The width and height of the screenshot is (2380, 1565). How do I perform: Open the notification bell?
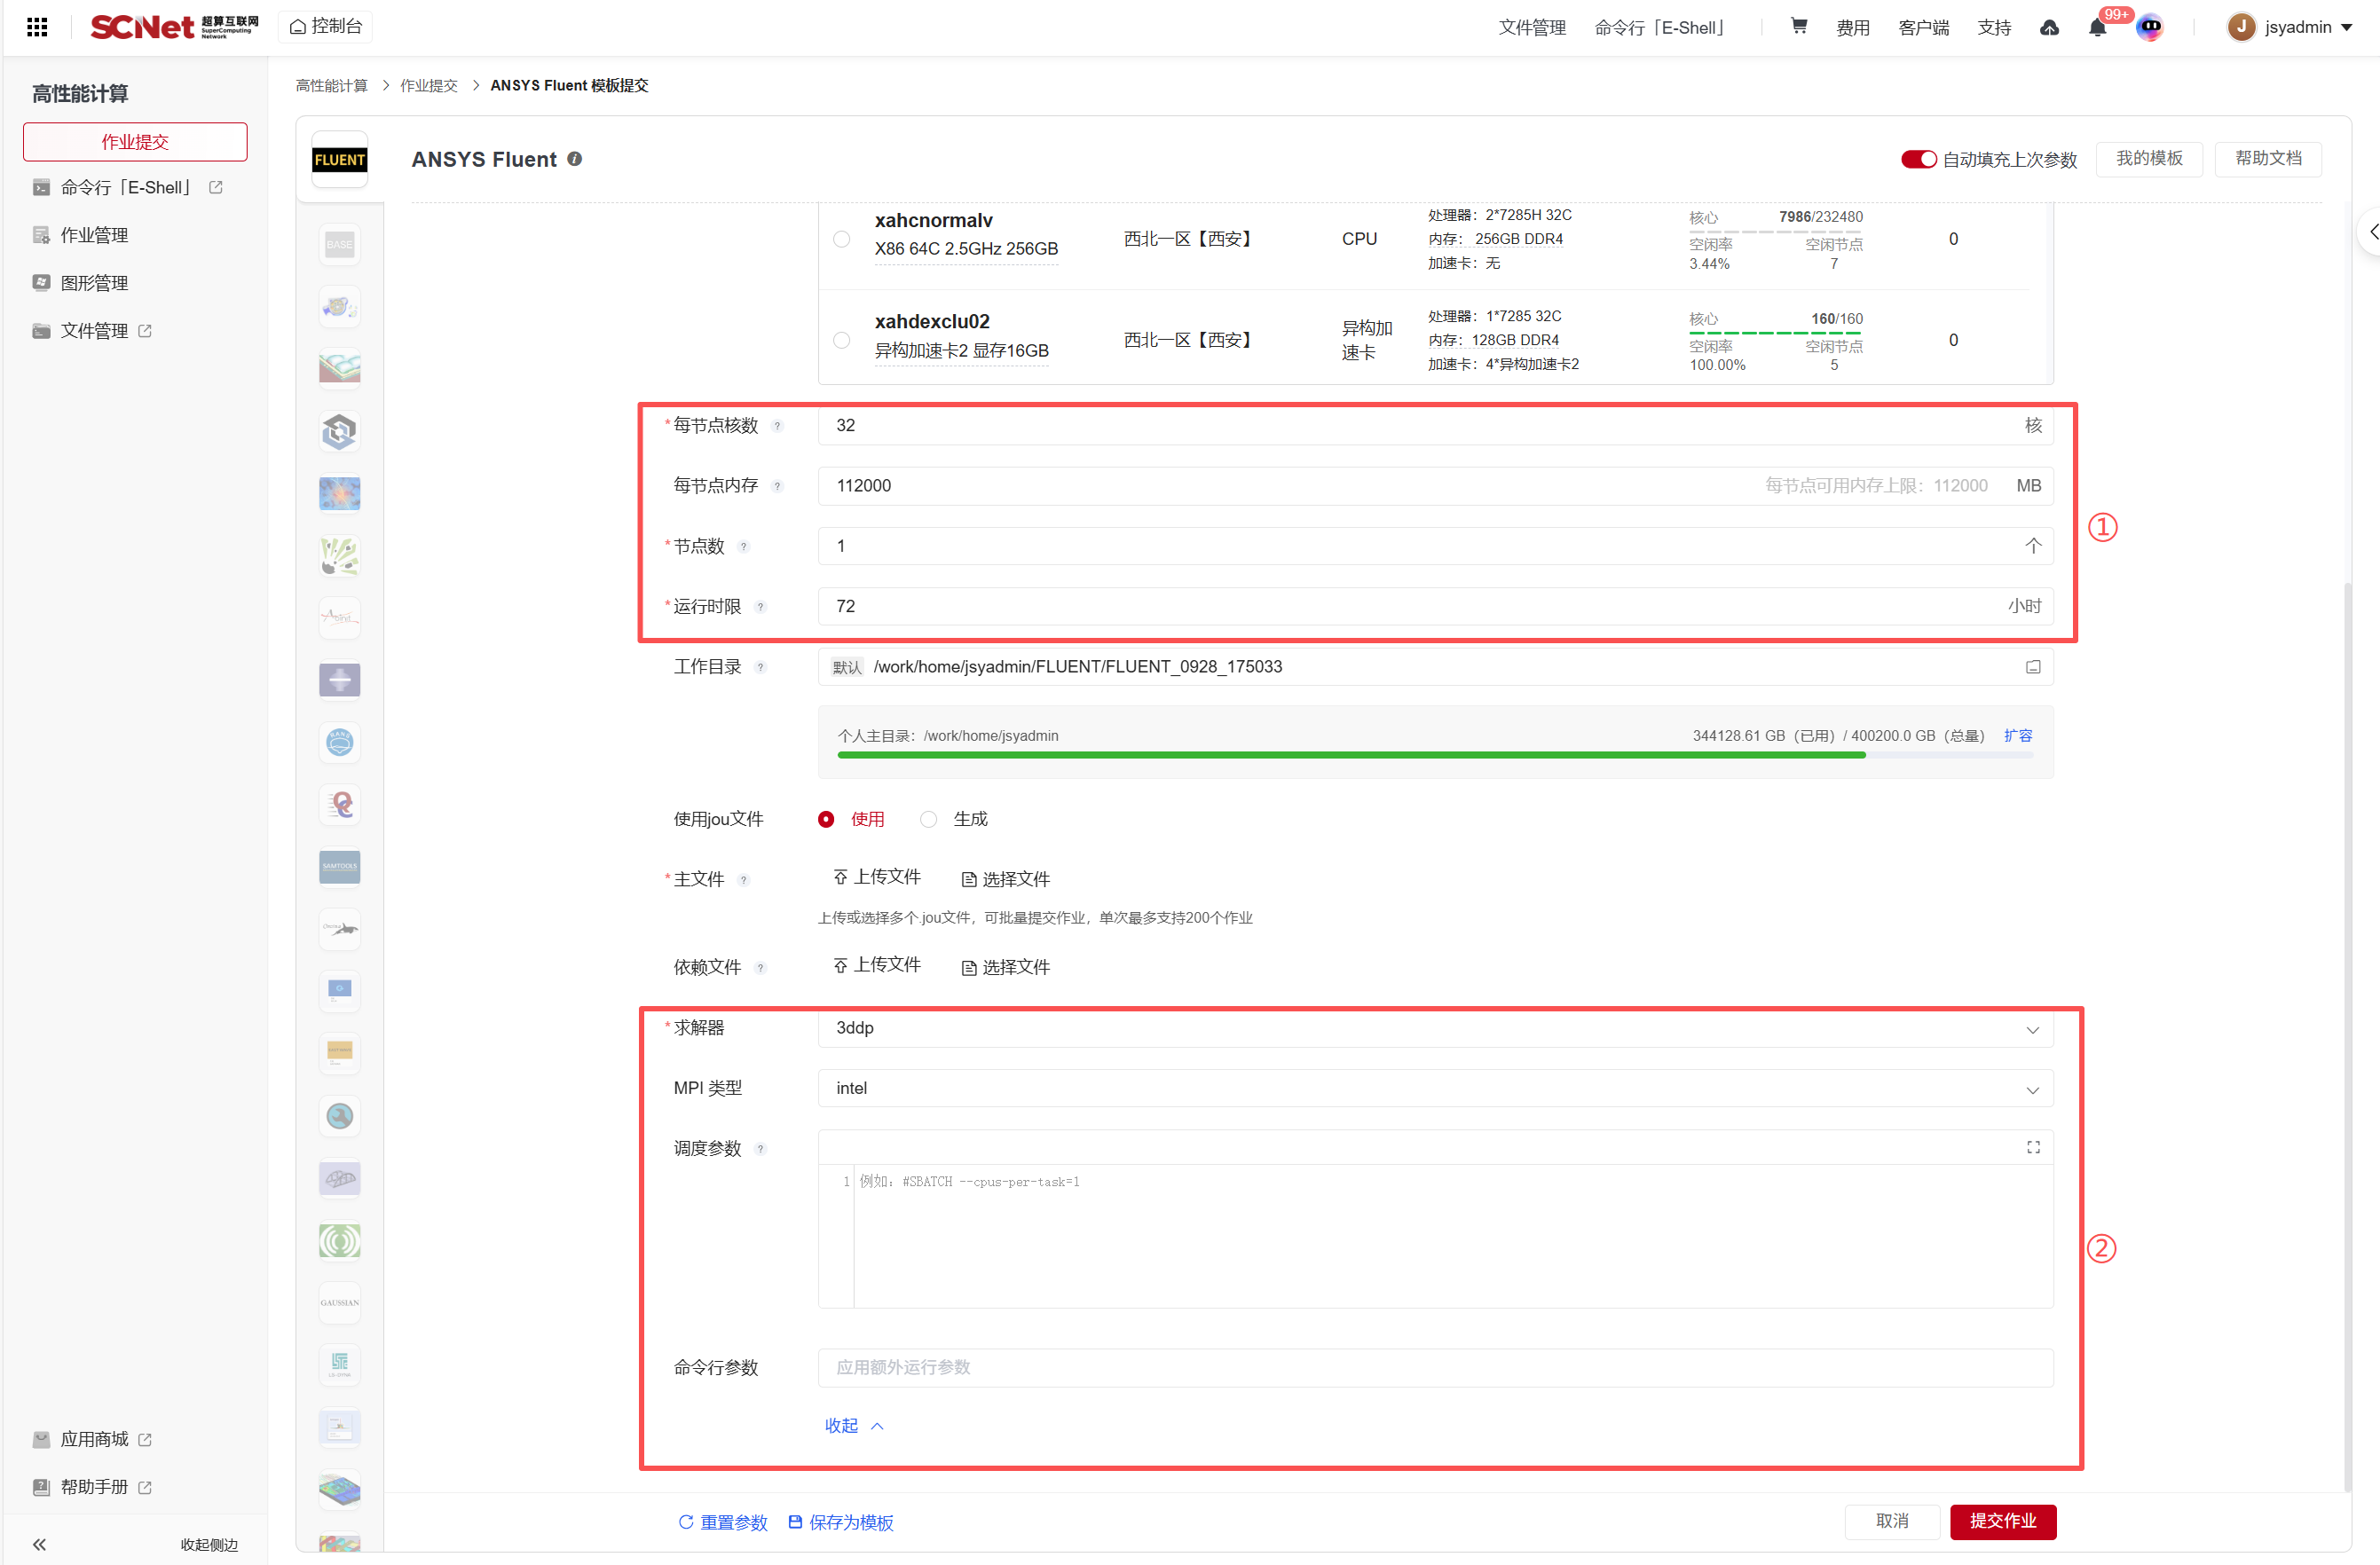pos(2097,28)
